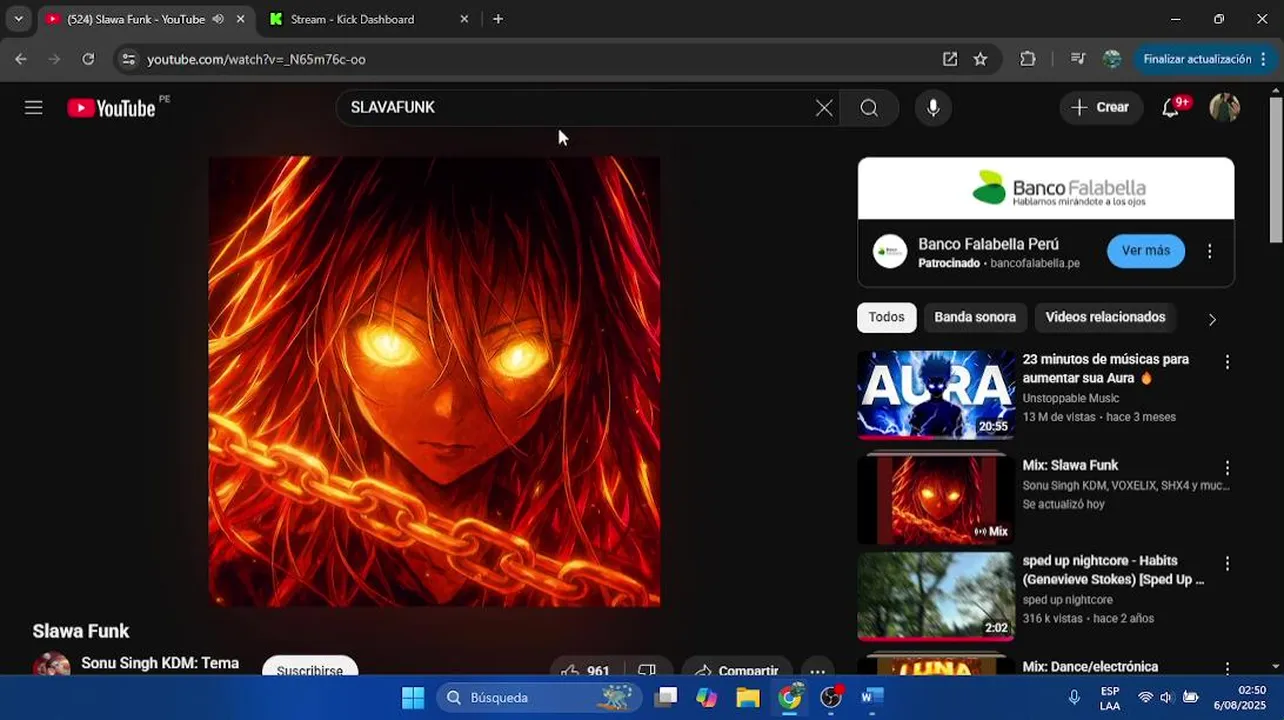Select the Banda sonora filter chip
Image resolution: width=1284 pixels, height=720 pixels.
(975, 317)
